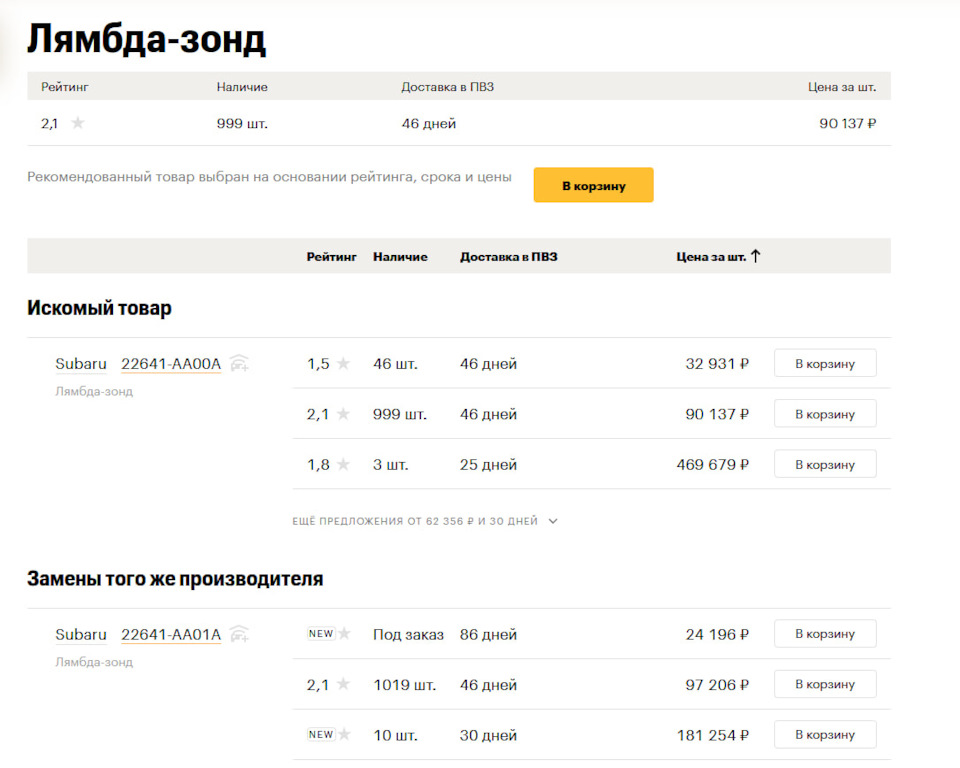Screen dimensions: 960x768
Task: Add 24 196 ₽ offer to cart
Action: click(825, 634)
